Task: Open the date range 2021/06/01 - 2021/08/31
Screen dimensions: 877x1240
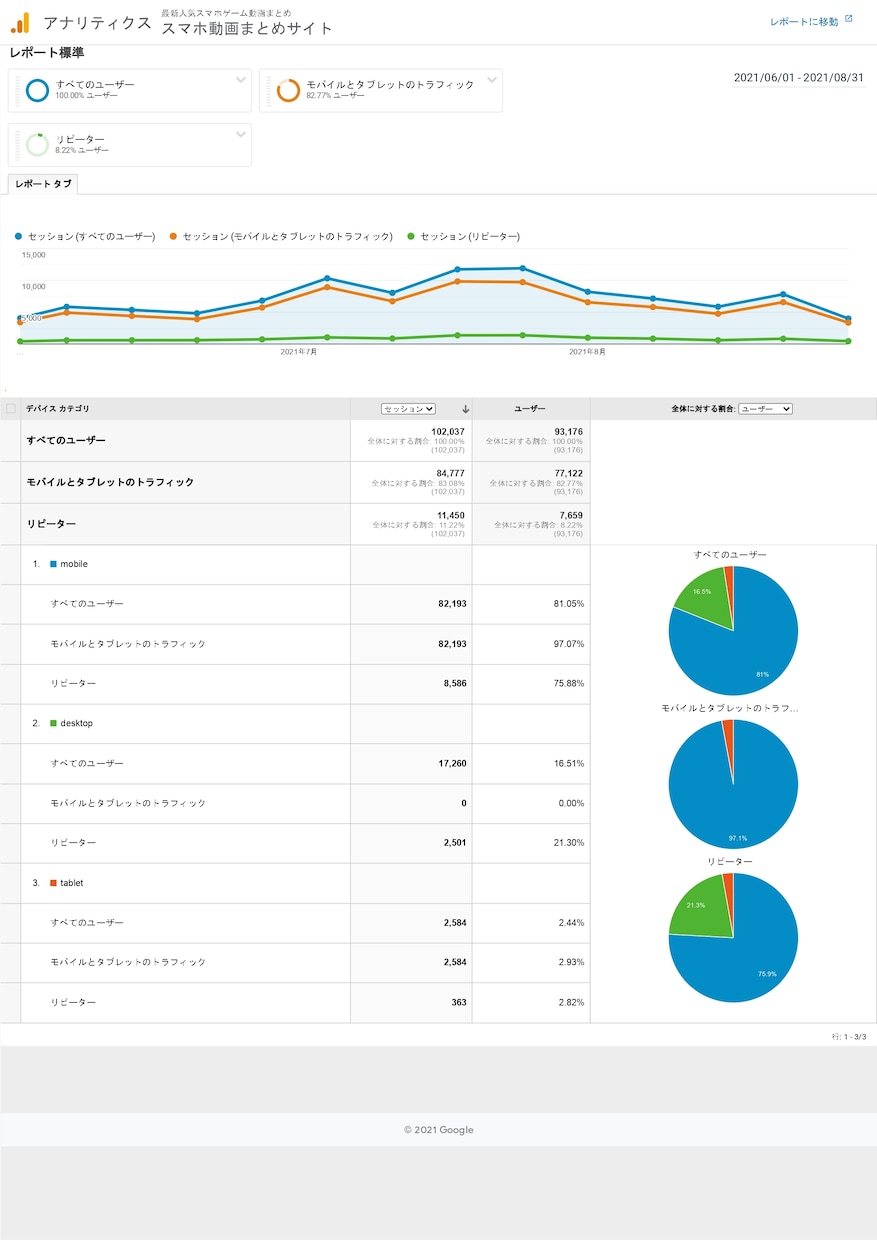Action: tap(798, 77)
